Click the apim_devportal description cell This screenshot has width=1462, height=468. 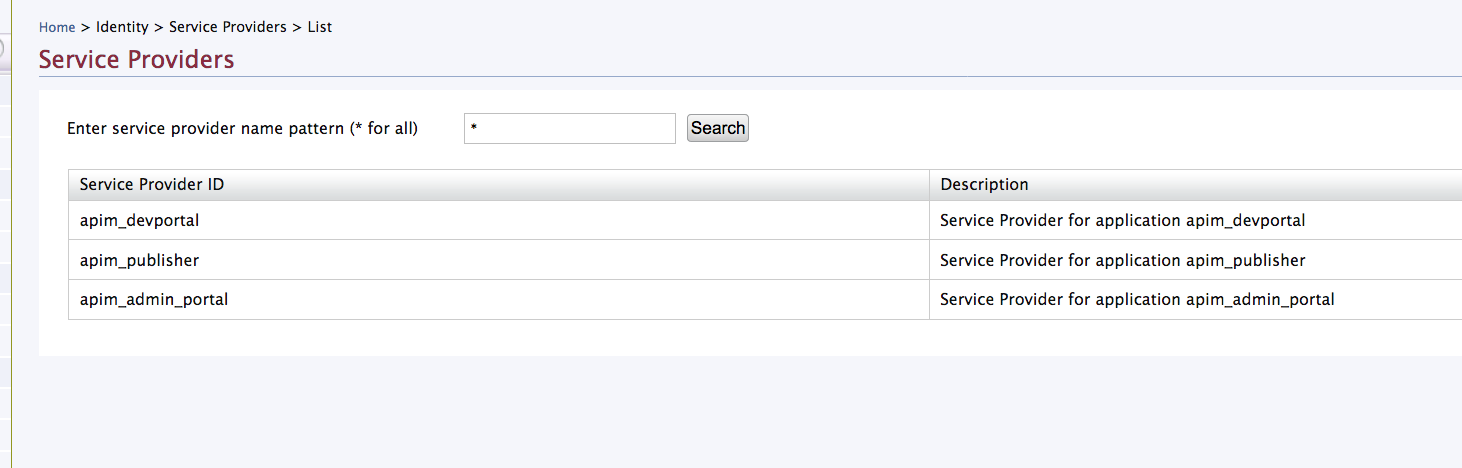pyautogui.click(x=1195, y=220)
